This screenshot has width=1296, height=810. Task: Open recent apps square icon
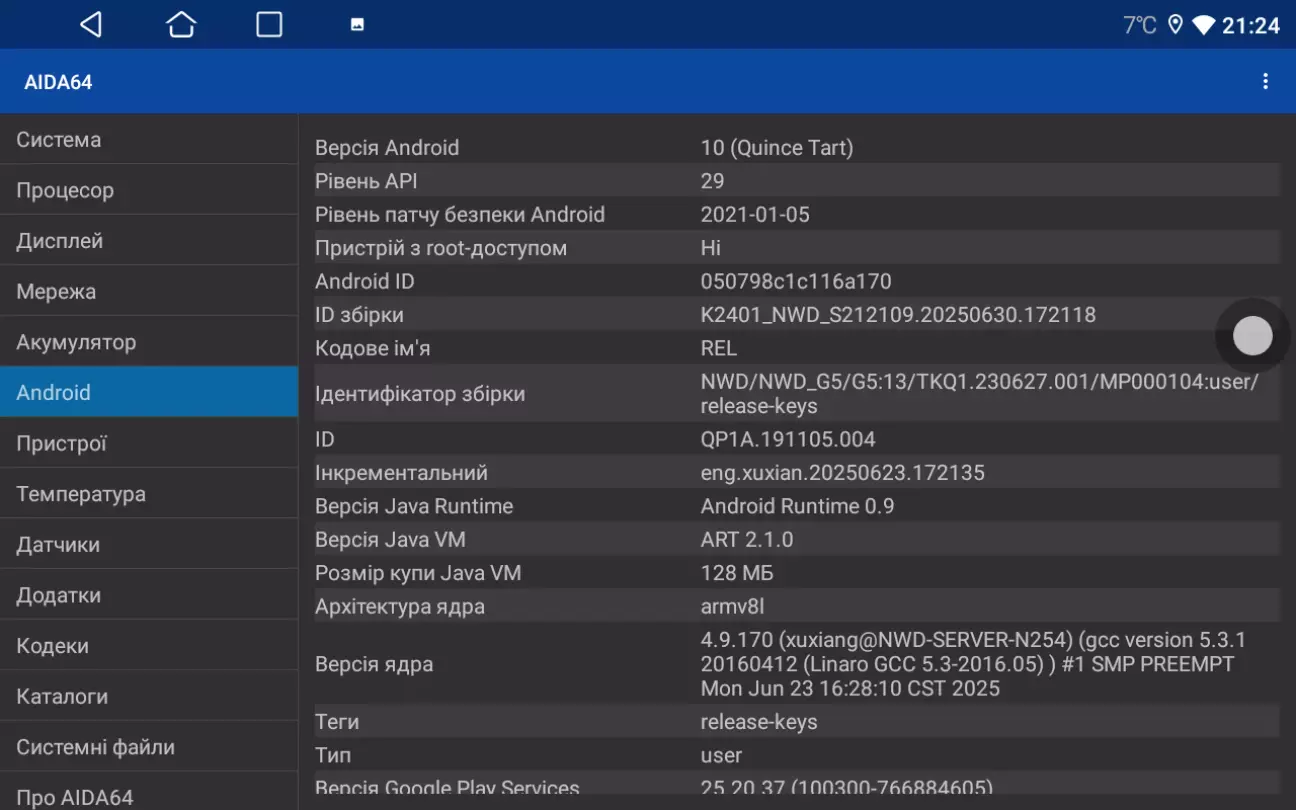tap(269, 25)
